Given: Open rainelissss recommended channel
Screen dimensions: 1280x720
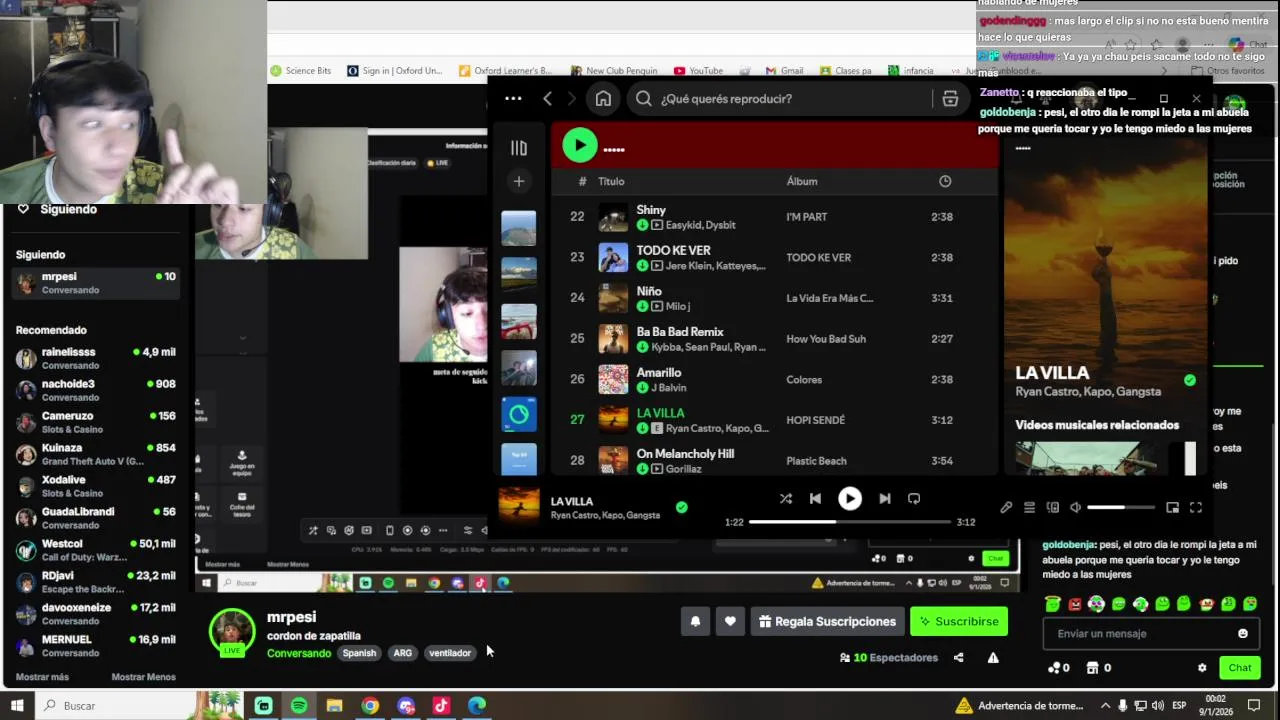Looking at the screenshot, I should pyautogui.click(x=96, y=358).
